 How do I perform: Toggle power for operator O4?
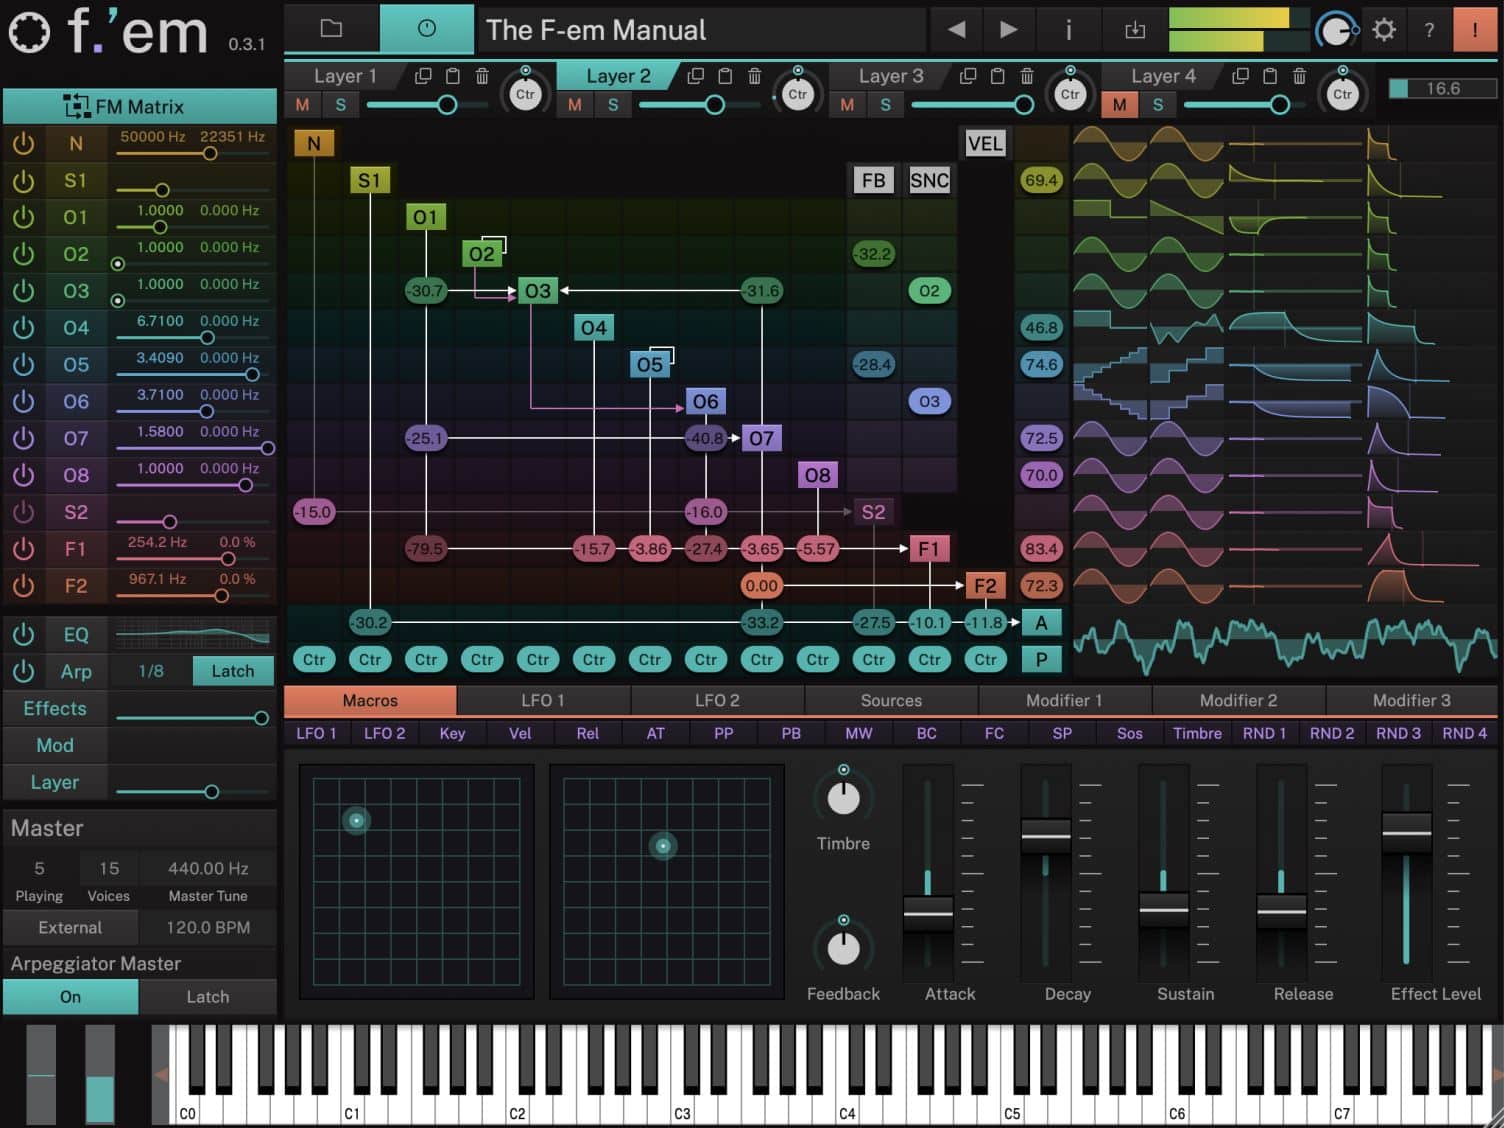23,328
